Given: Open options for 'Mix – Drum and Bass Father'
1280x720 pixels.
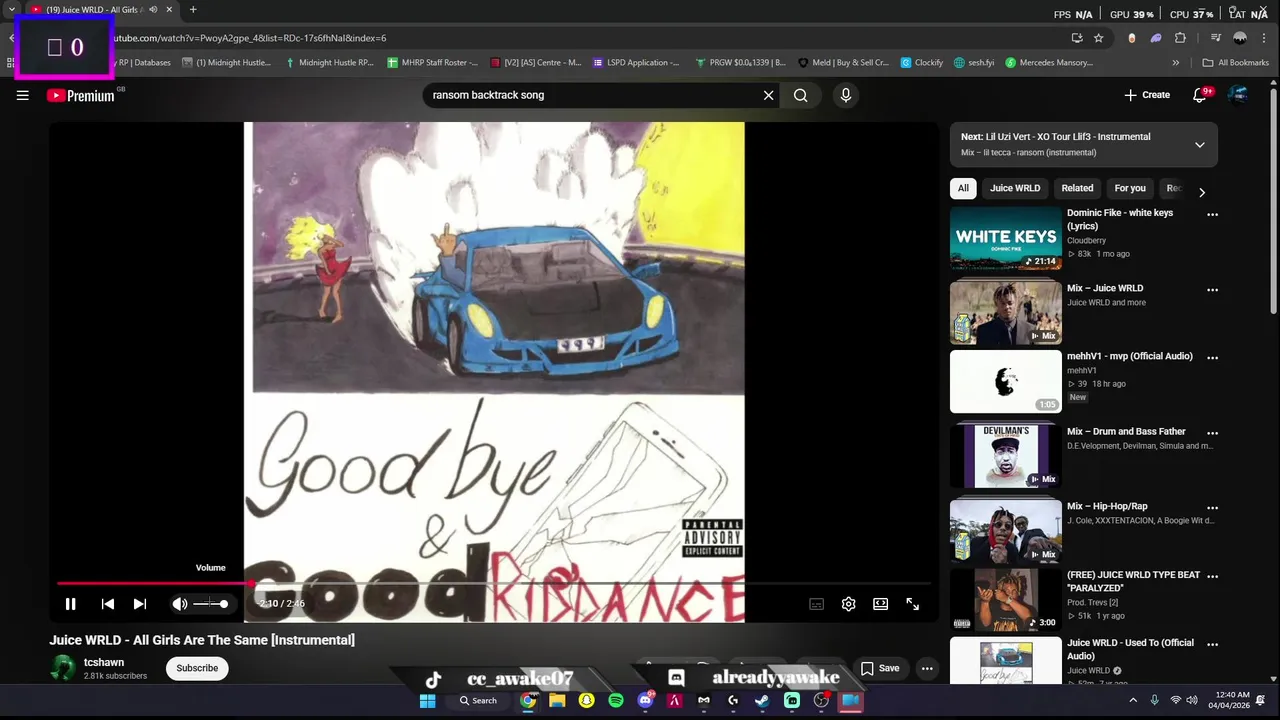Looking at the screenshot, I should [x=1212, y=433].
